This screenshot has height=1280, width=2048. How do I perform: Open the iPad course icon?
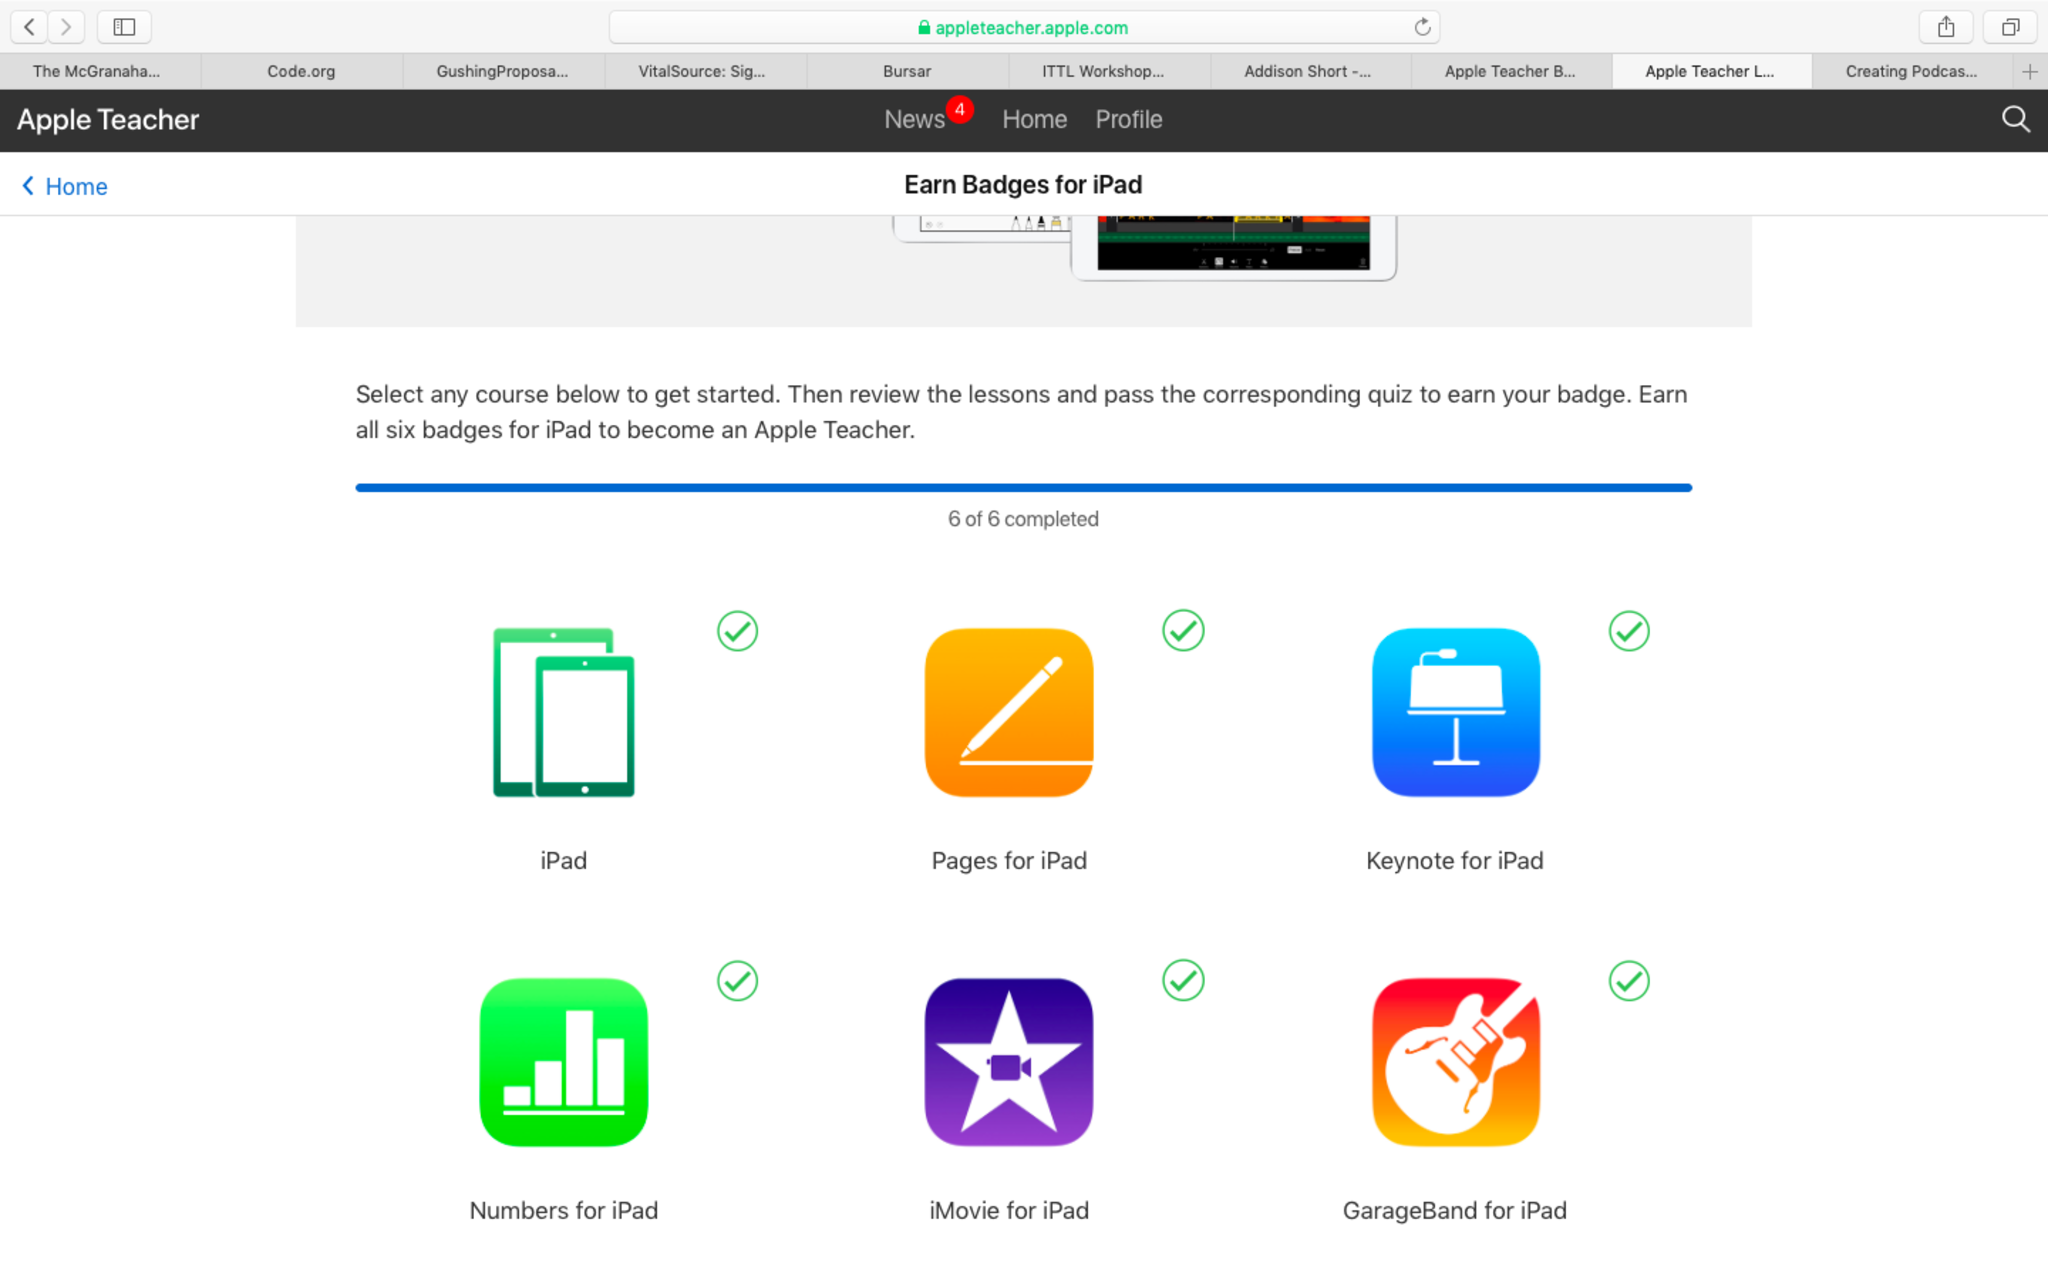click(563, 712)
